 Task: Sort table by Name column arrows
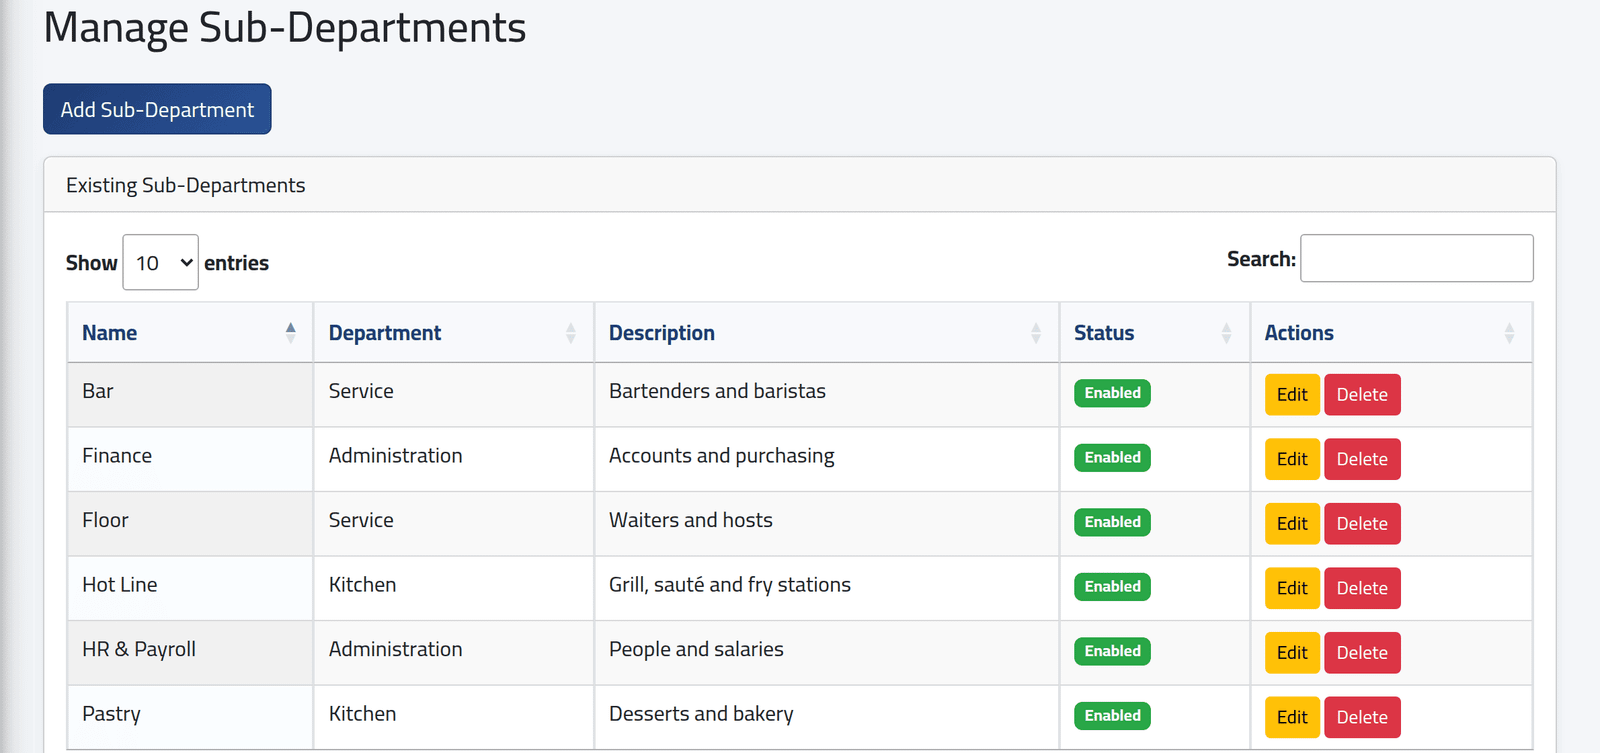coord(290,333)
